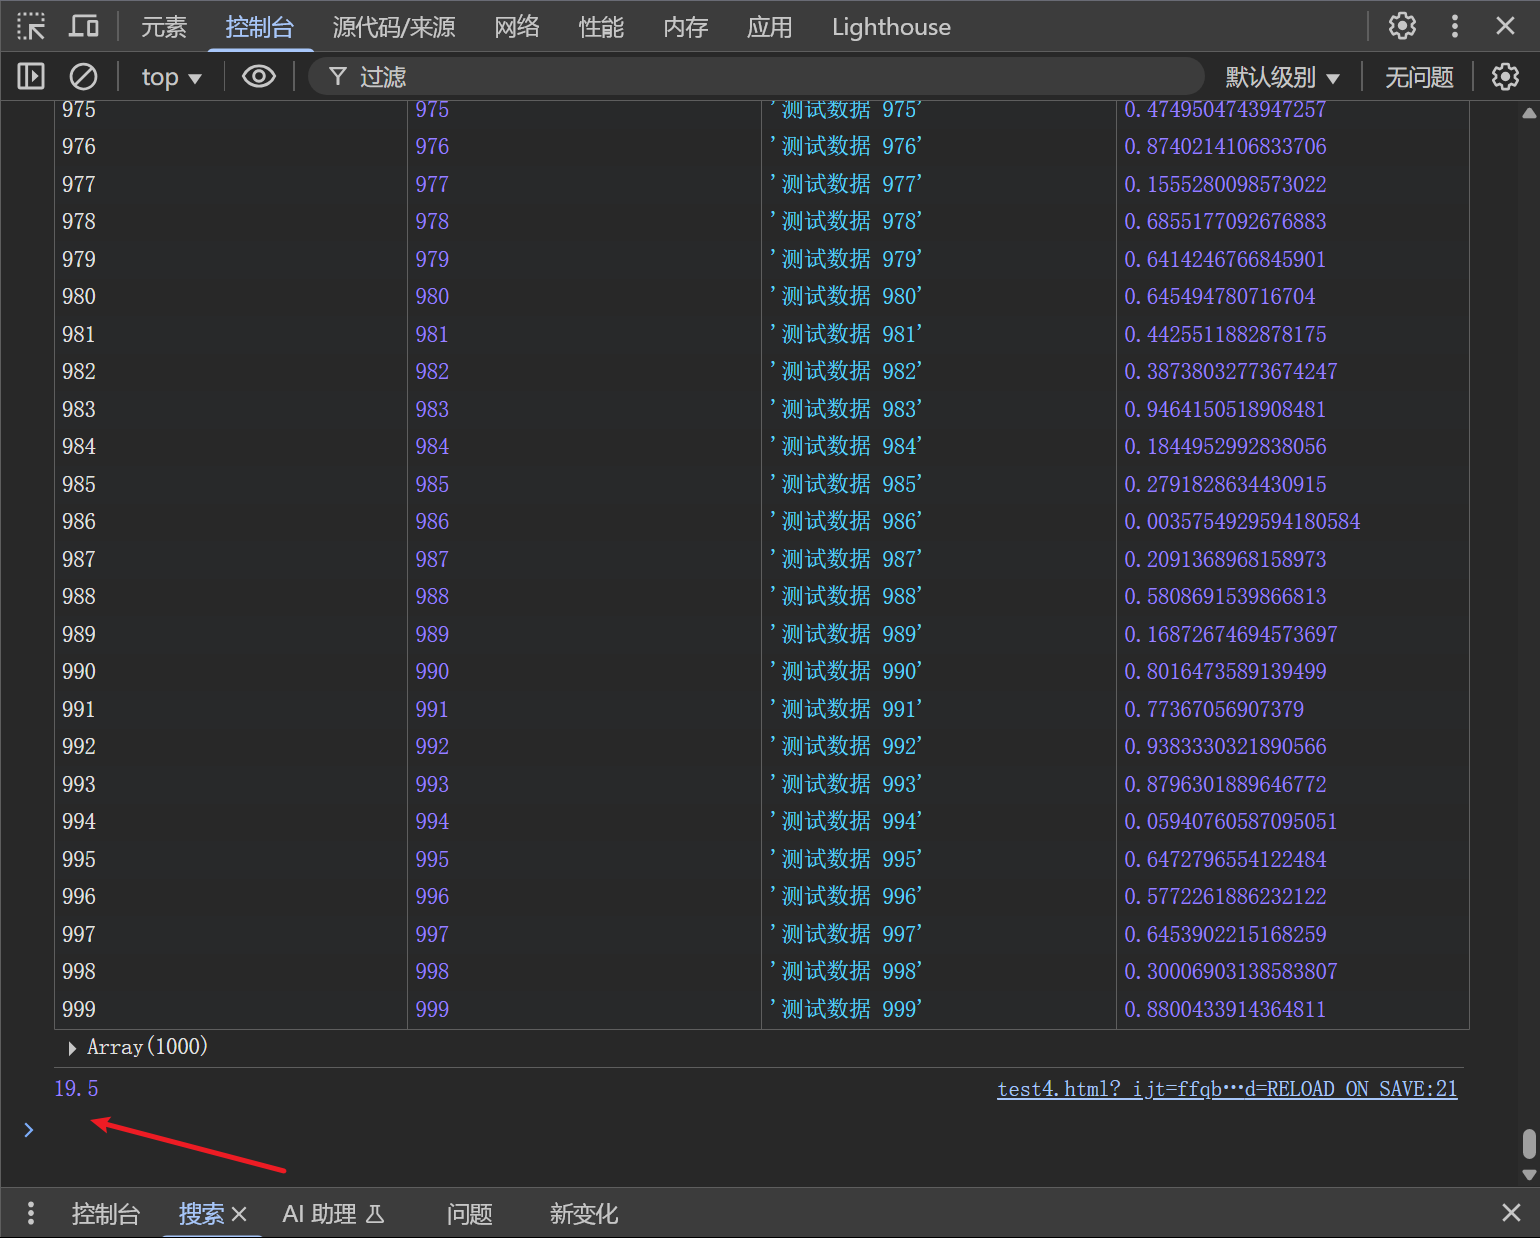
Task: Switch to the 网络 tab
Action: pyautogui.click(x=517, y=27)
